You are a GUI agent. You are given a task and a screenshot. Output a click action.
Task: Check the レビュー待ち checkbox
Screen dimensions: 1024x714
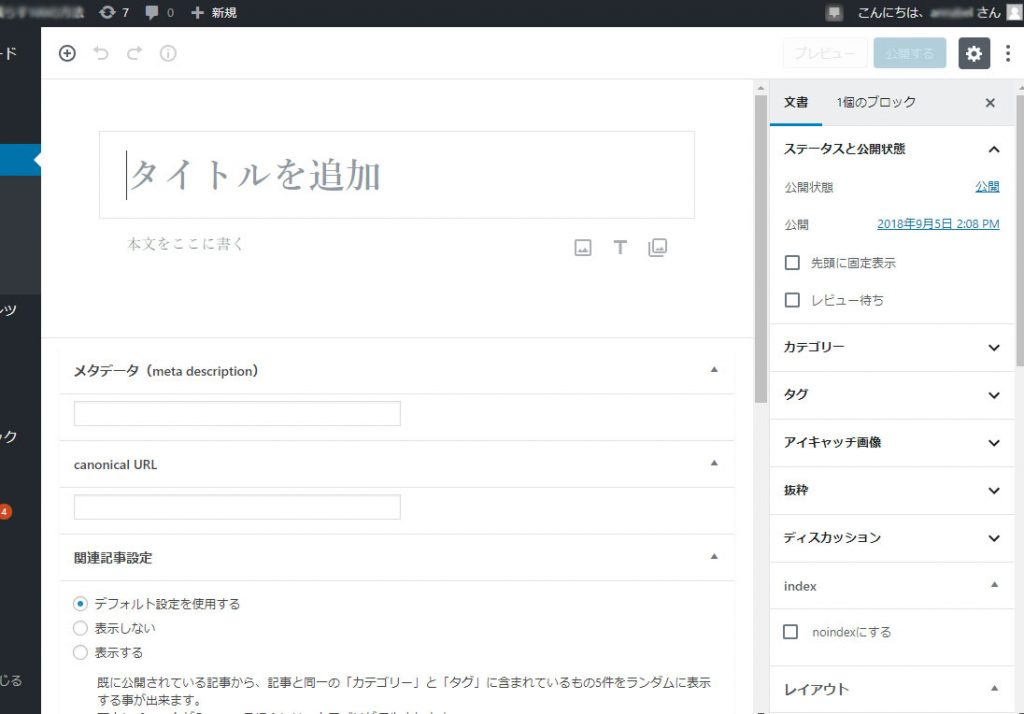(792, 300)
